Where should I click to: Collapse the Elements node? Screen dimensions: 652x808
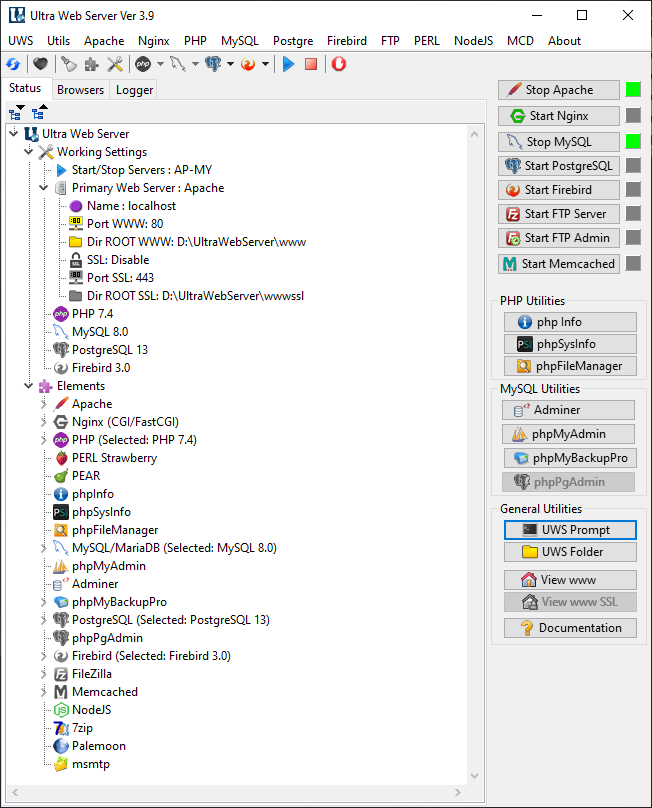click(29, 385)
